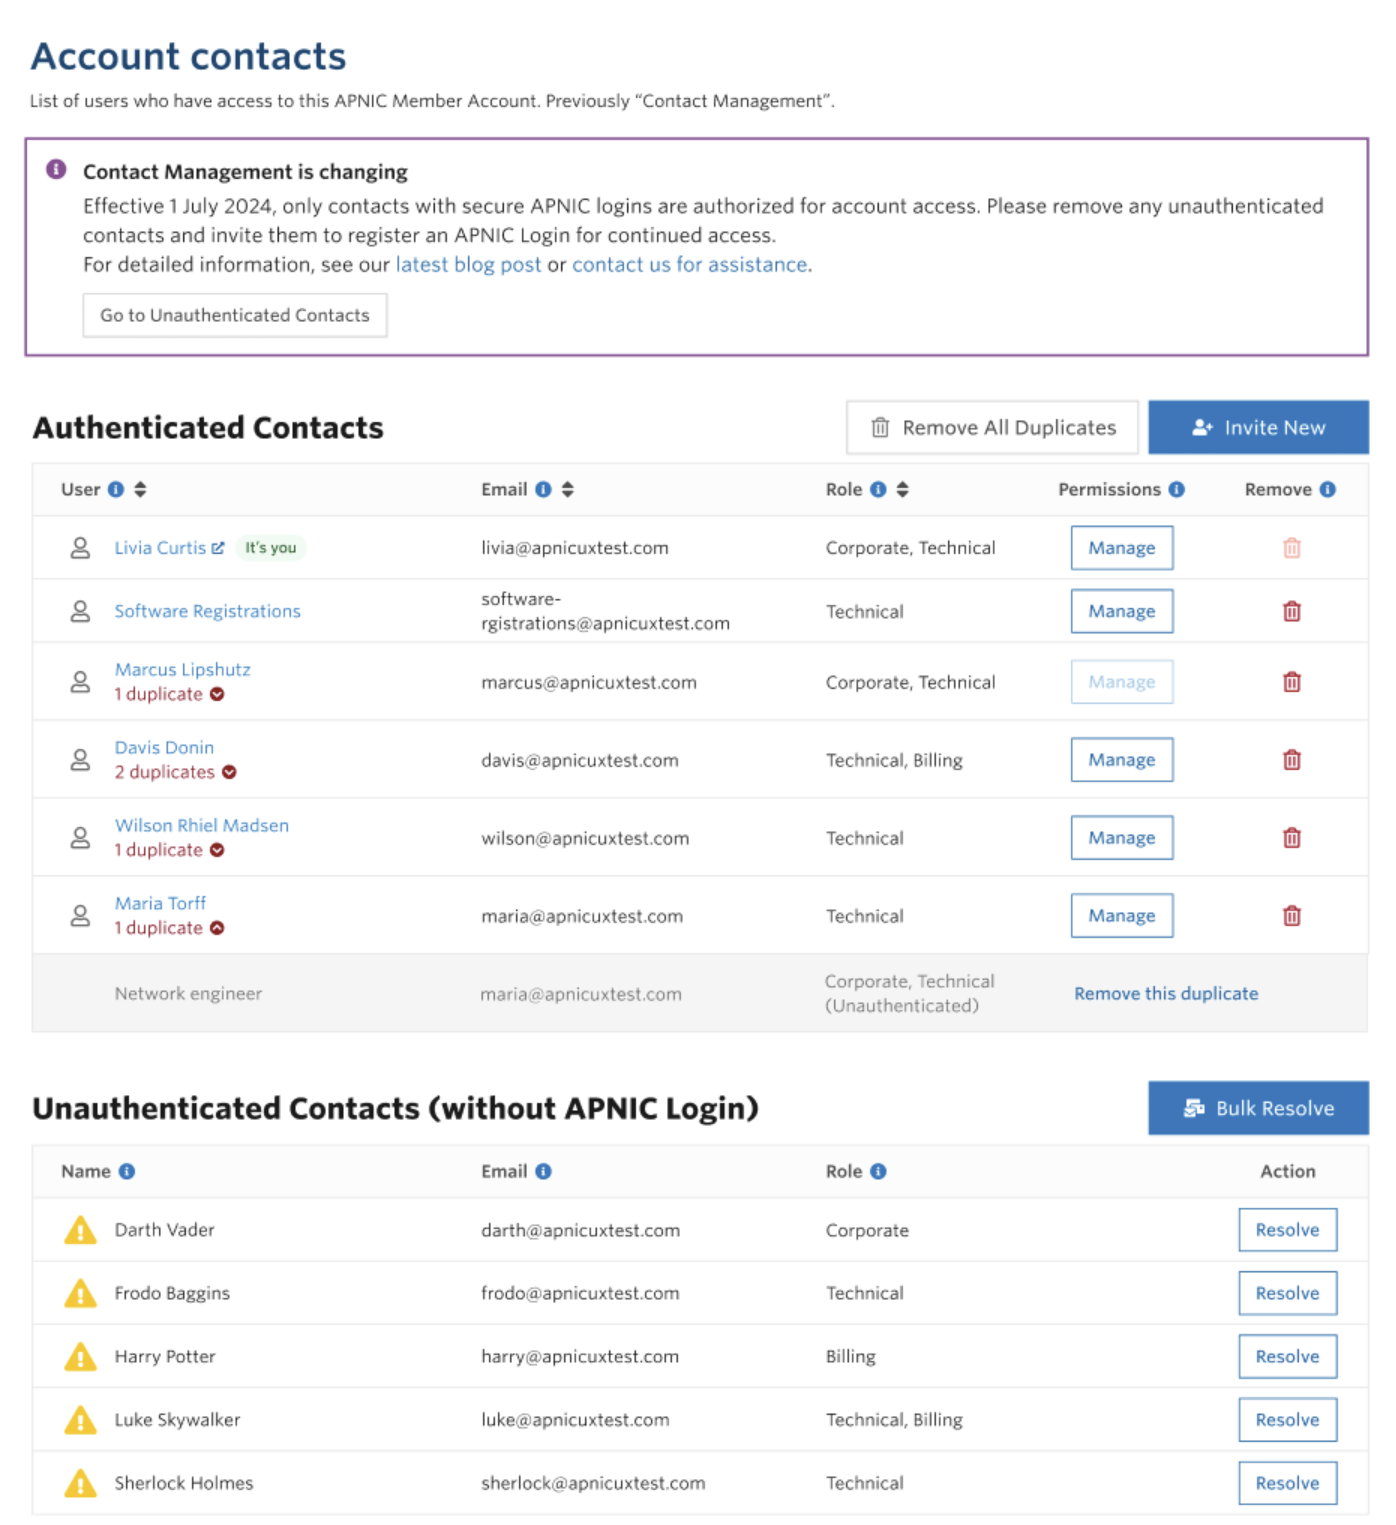Screen dimensions: 1396x1525
Task: Collapse Maria Torff's duplicate list
Action: 217,928
